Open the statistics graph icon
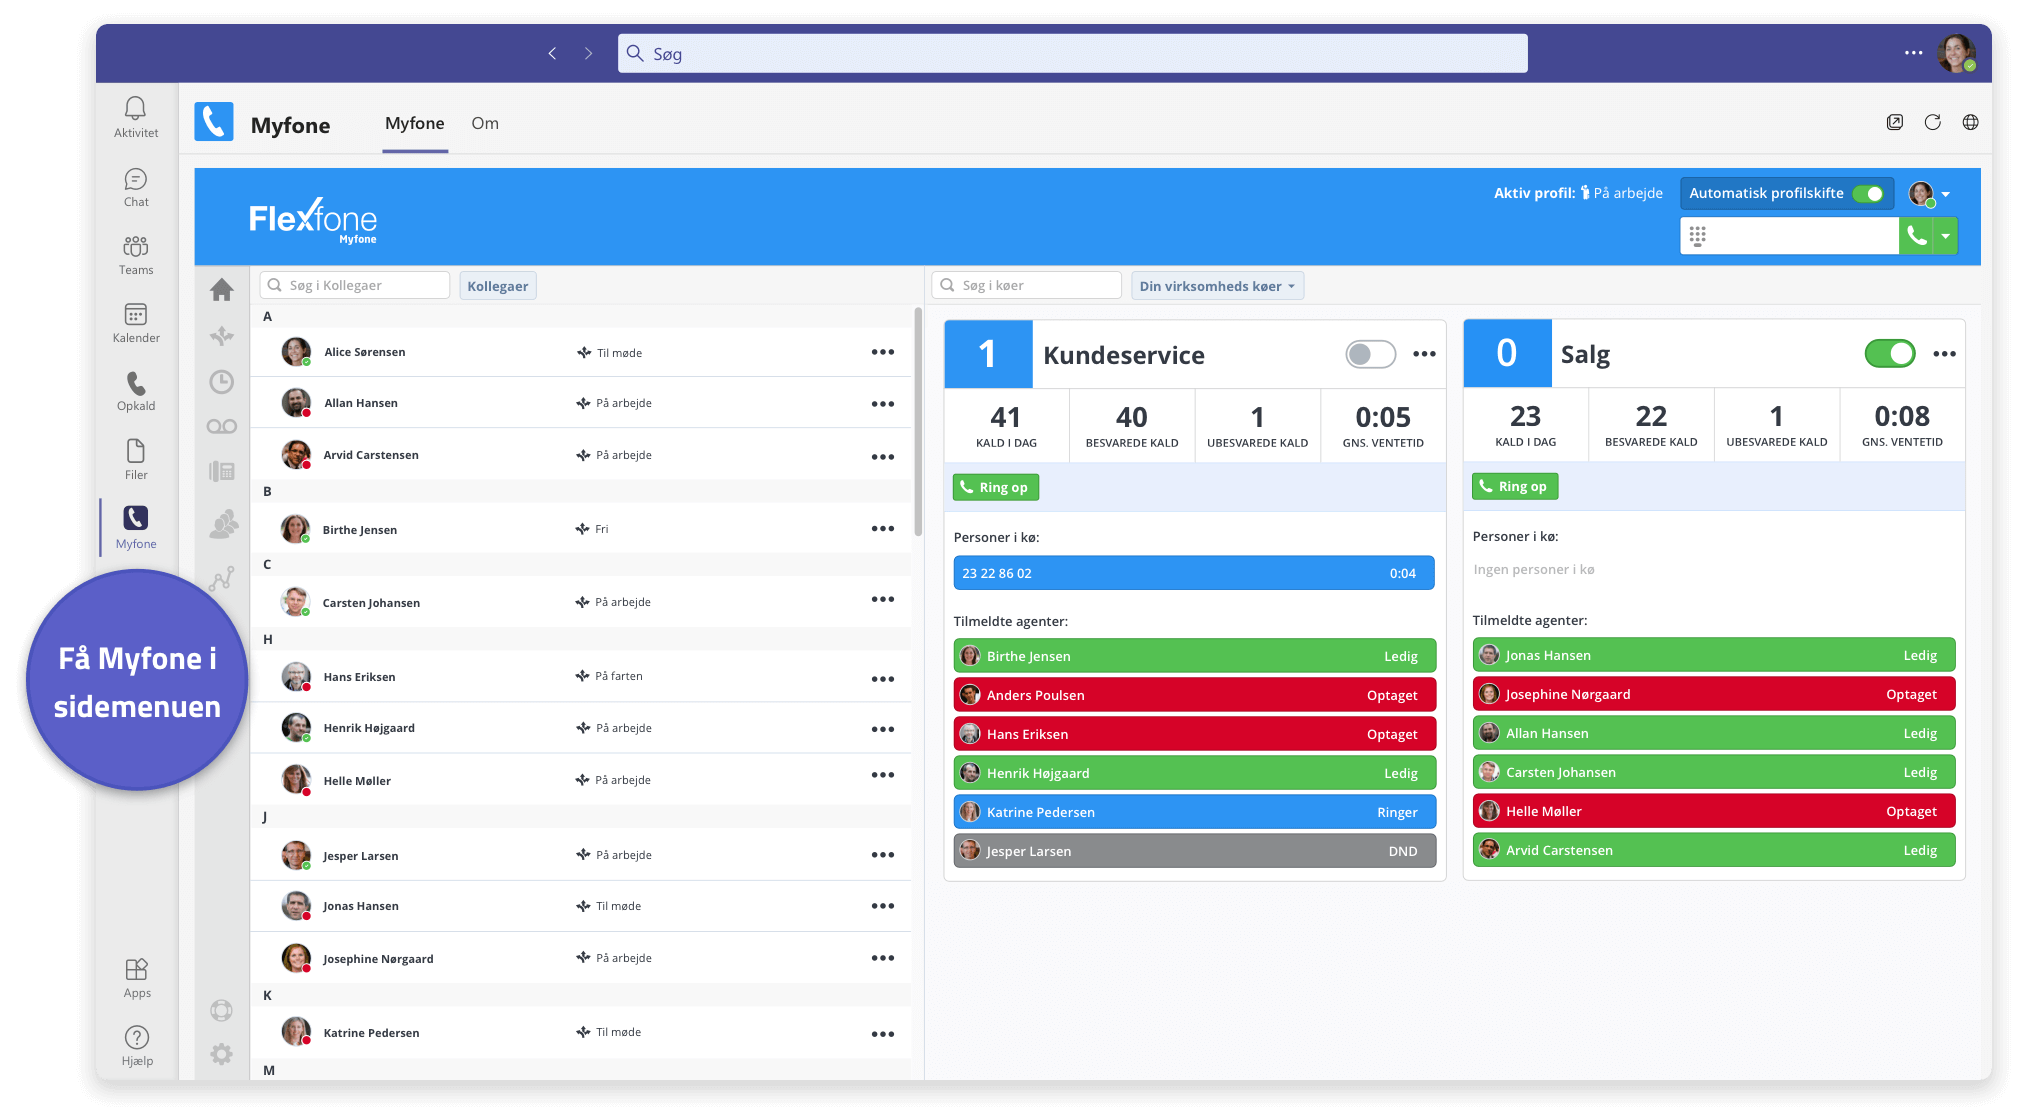Screen dimensions: 2018x1120 pos(222,578)
